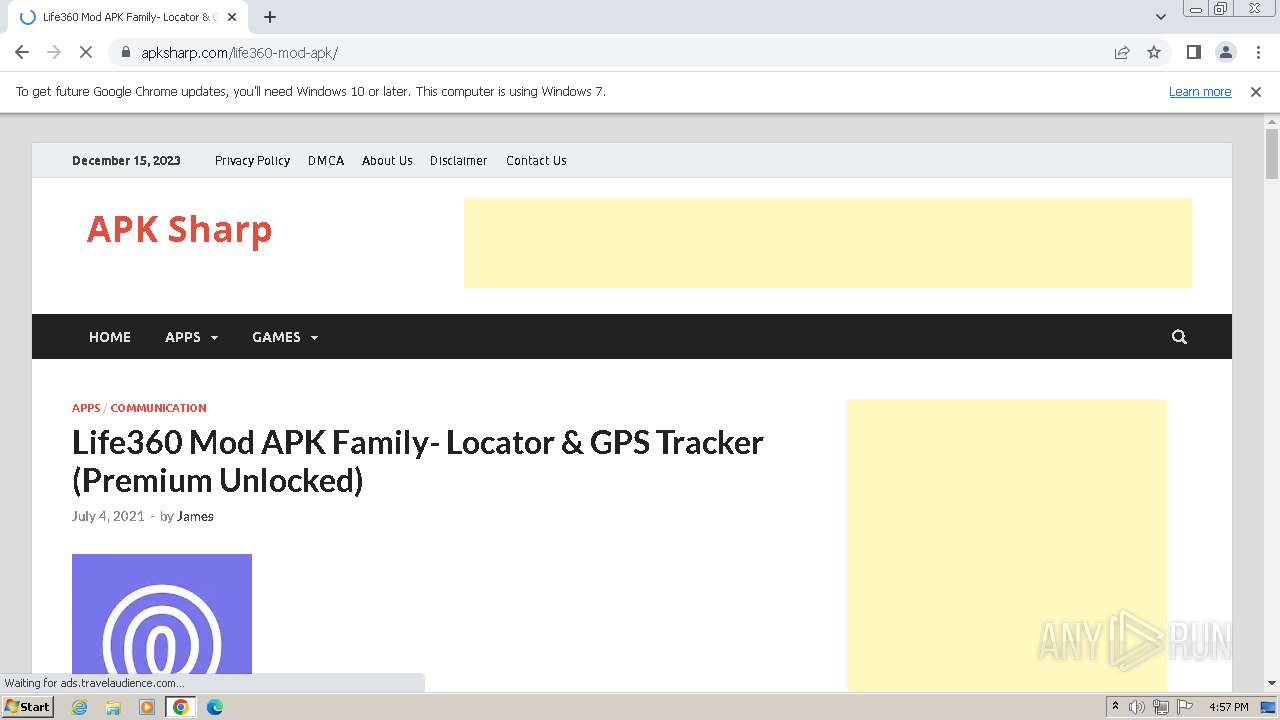The width and height of the screenshot is (1280, 720).
Task: Close the Life360 Mod APK tab
Action: pos(232,17)
